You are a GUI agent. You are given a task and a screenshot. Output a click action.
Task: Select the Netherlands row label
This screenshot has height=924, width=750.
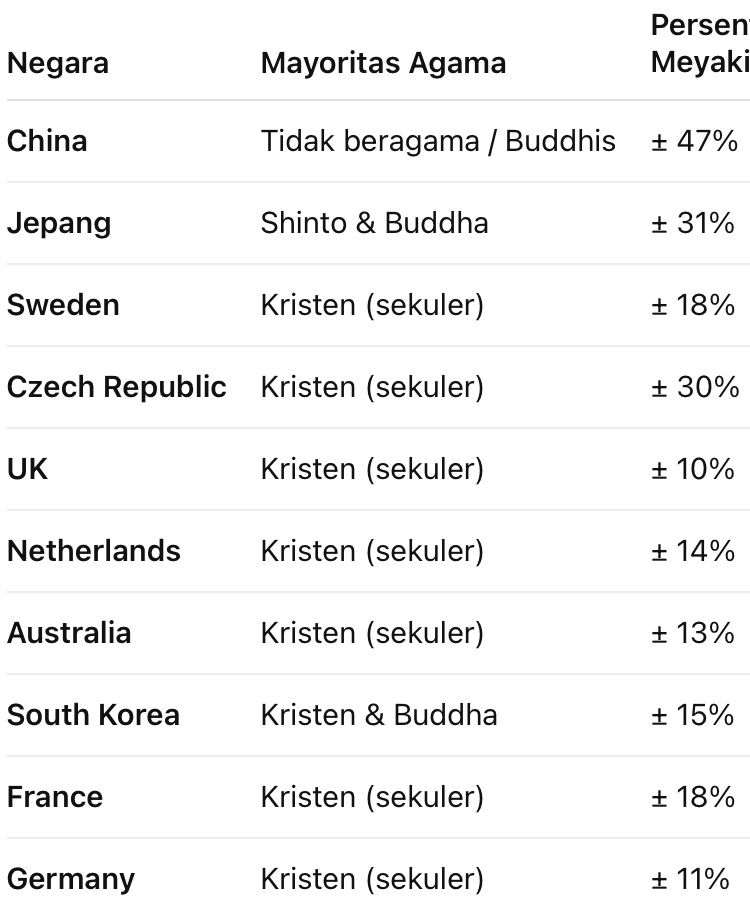click(94, 551)
